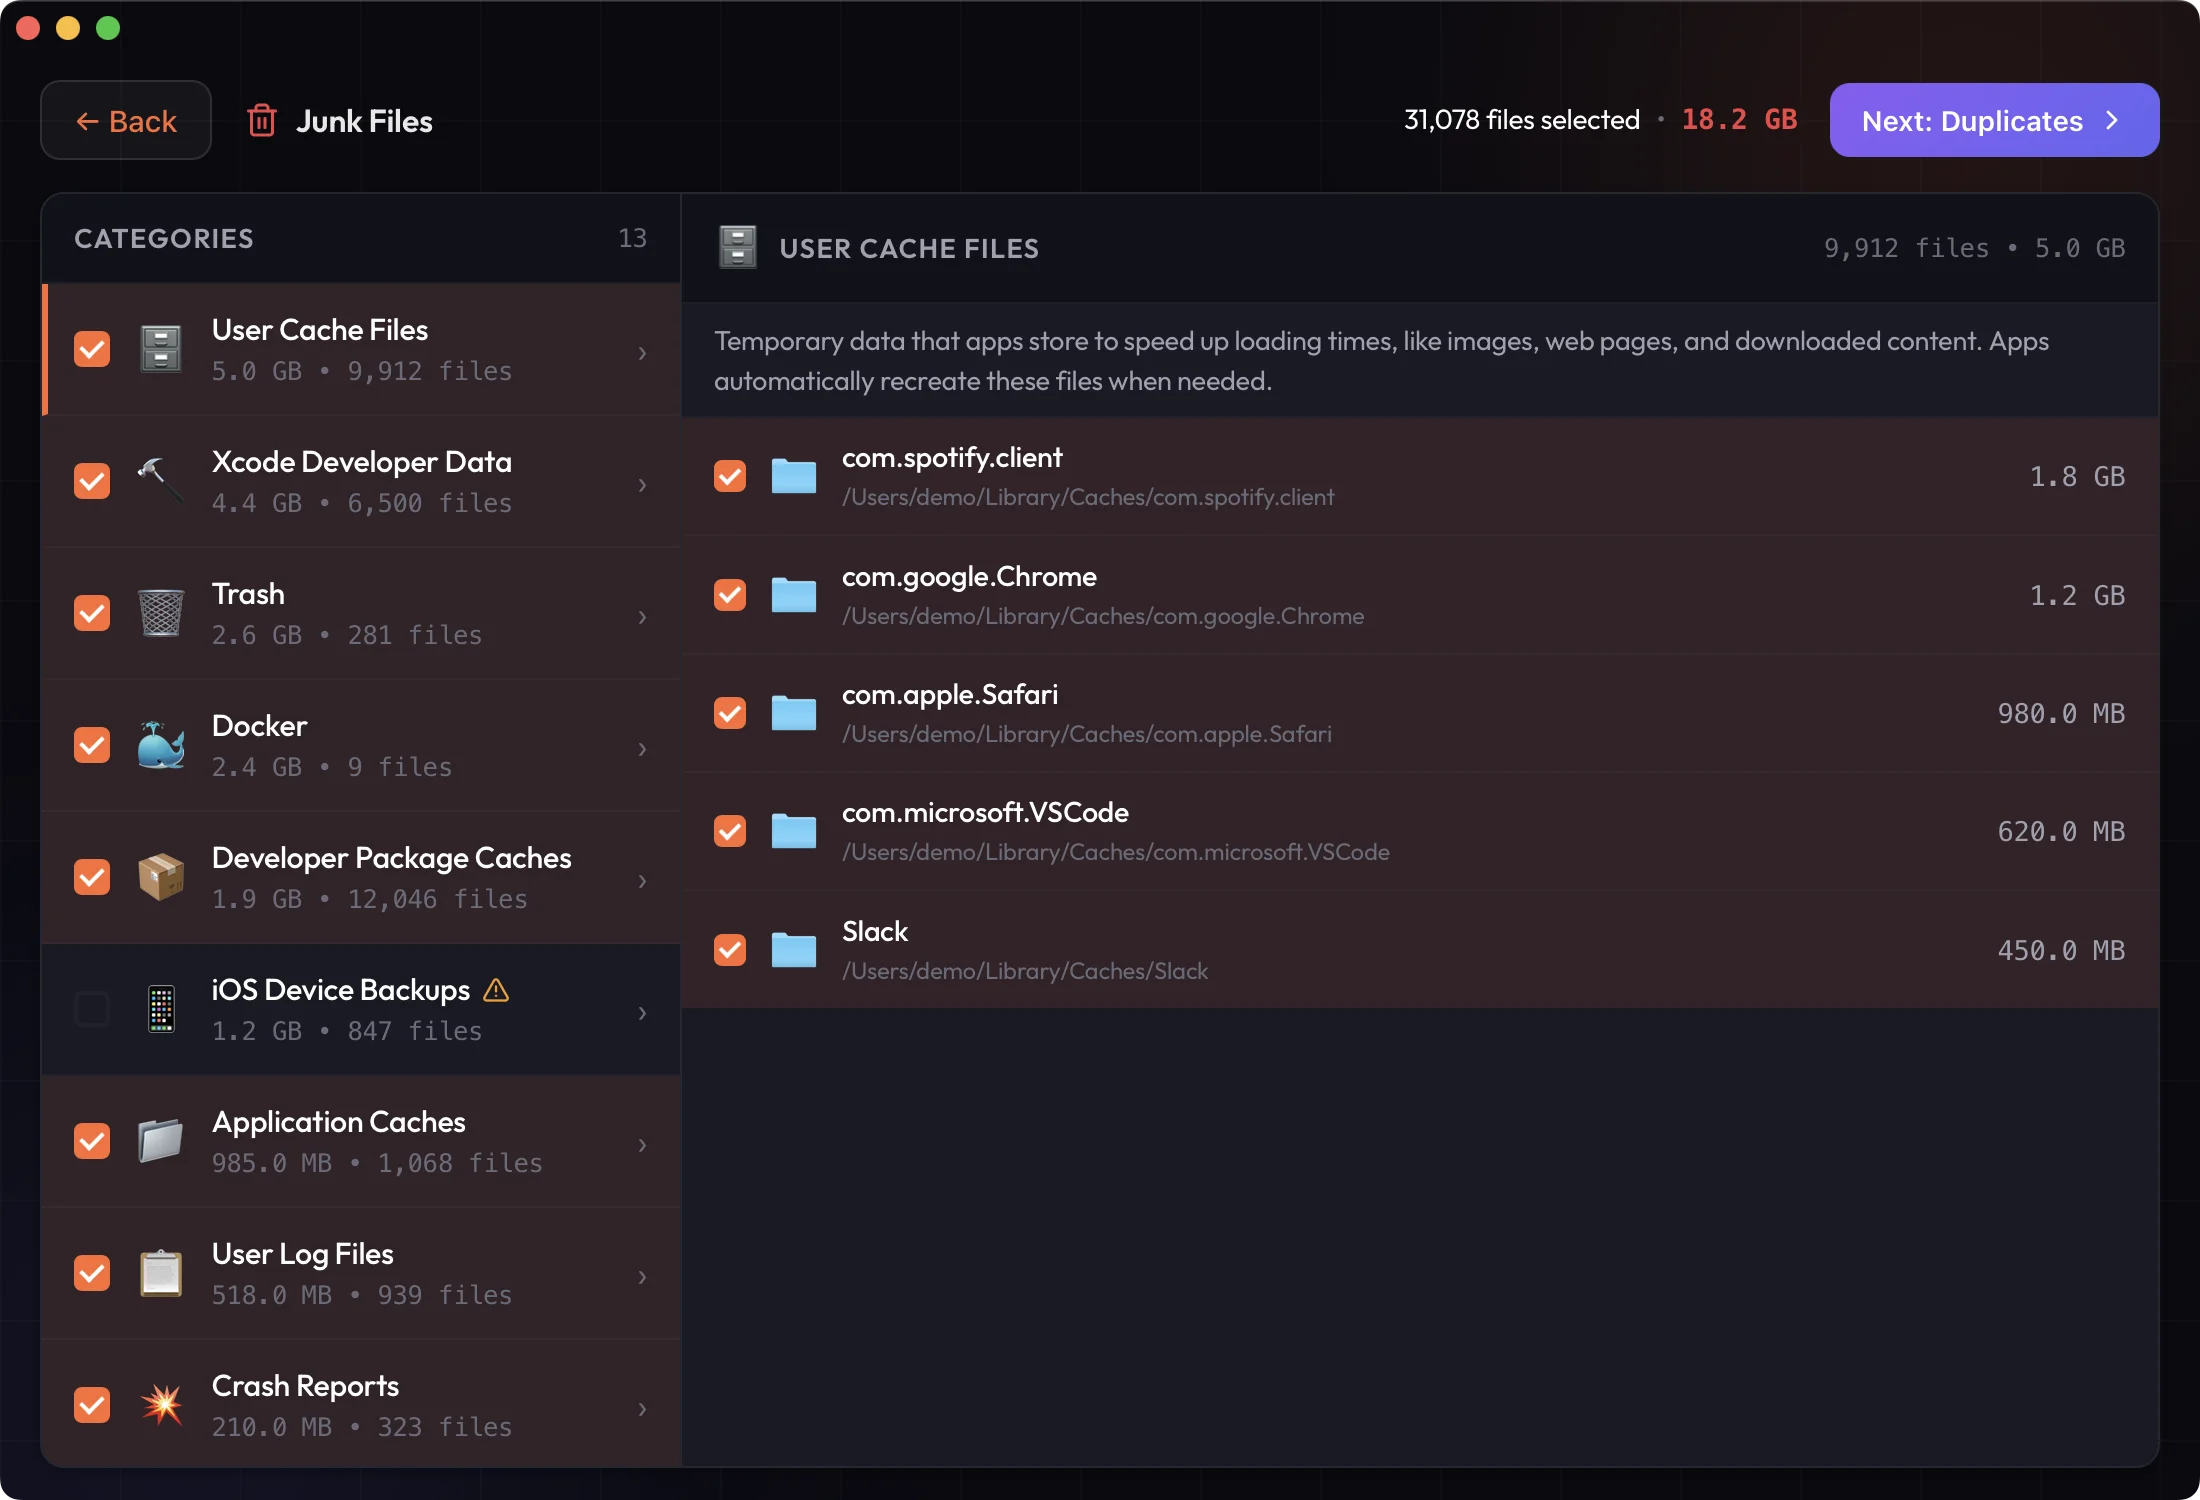Image resolution: width=2200 pixels, height=1500 pixels.
Task: Click the com.spotify.client folder icon
Action: [794, 476]
